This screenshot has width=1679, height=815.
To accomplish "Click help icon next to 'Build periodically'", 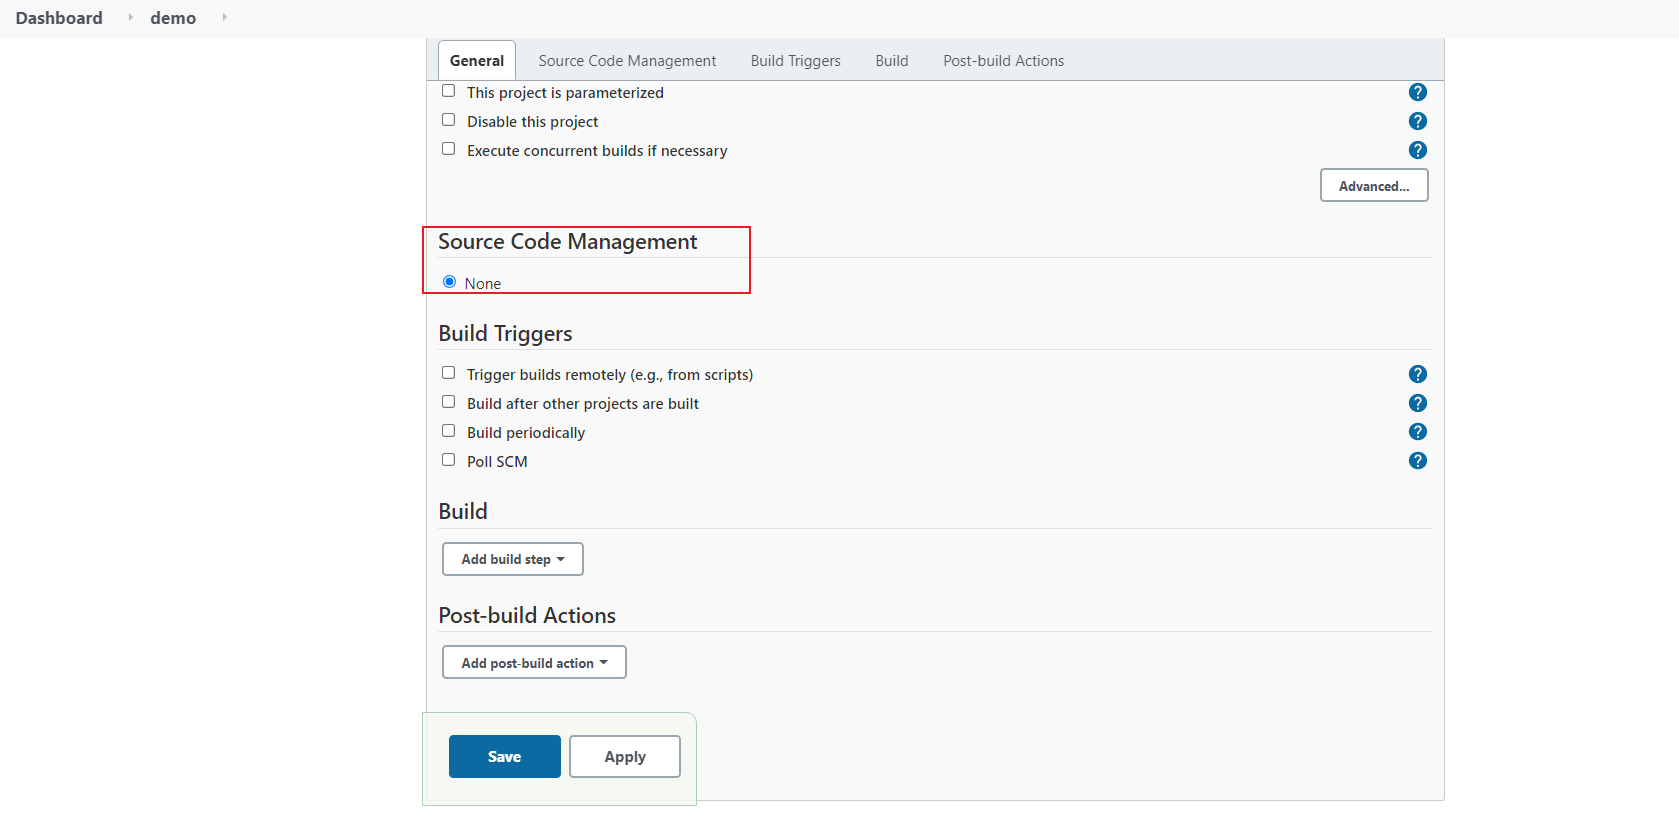I will [1417, 432].
